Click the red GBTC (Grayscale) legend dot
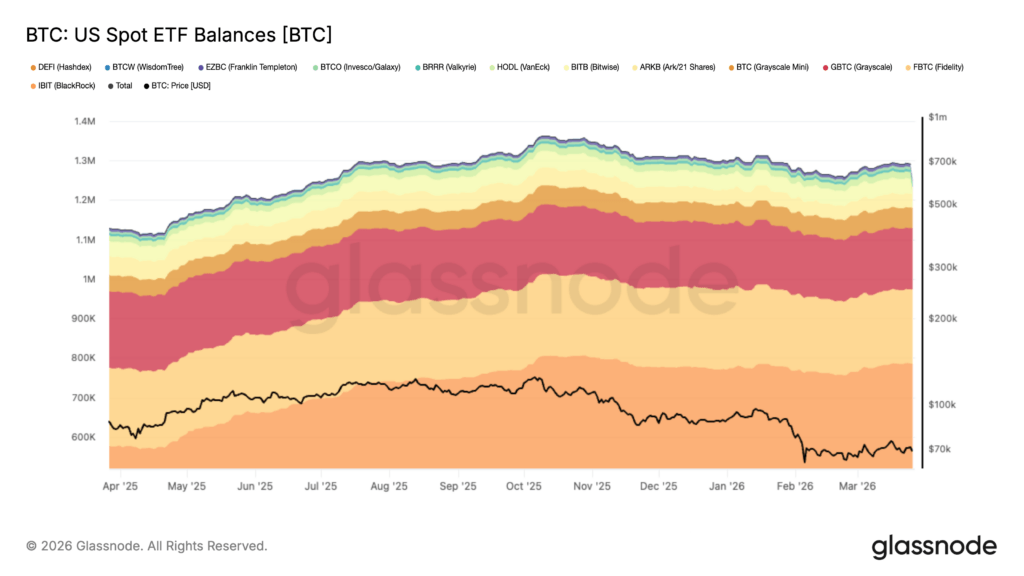This screenshot has width=1024, height=576. (x=825, y=67)
